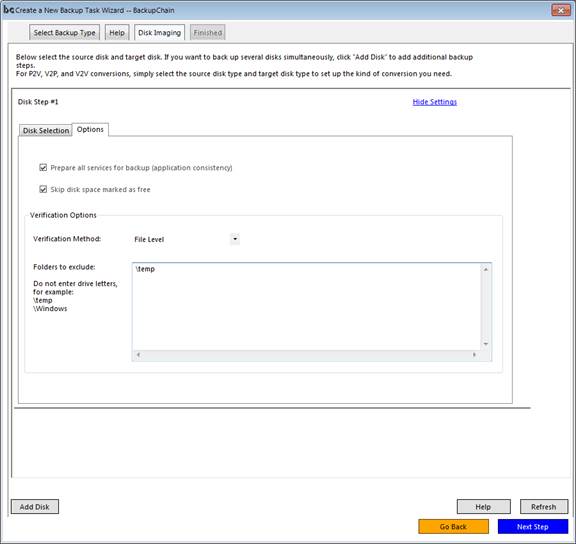Image resolution: width=576 pixels, height=544 pixels.
Task: Open the Options tab
Action: click(x=90, y=130)
